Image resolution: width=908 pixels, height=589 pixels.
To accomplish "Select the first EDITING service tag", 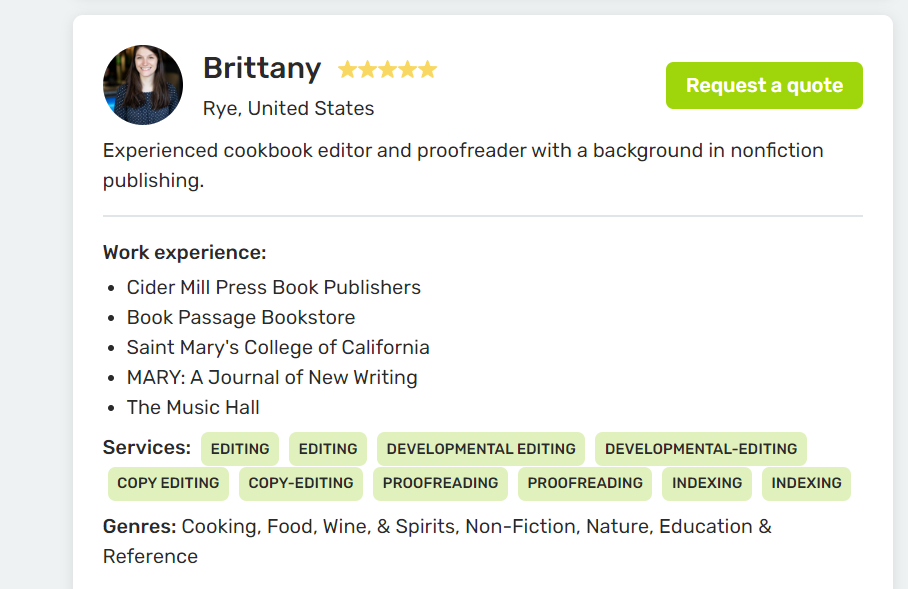I will tap(240, 449).
